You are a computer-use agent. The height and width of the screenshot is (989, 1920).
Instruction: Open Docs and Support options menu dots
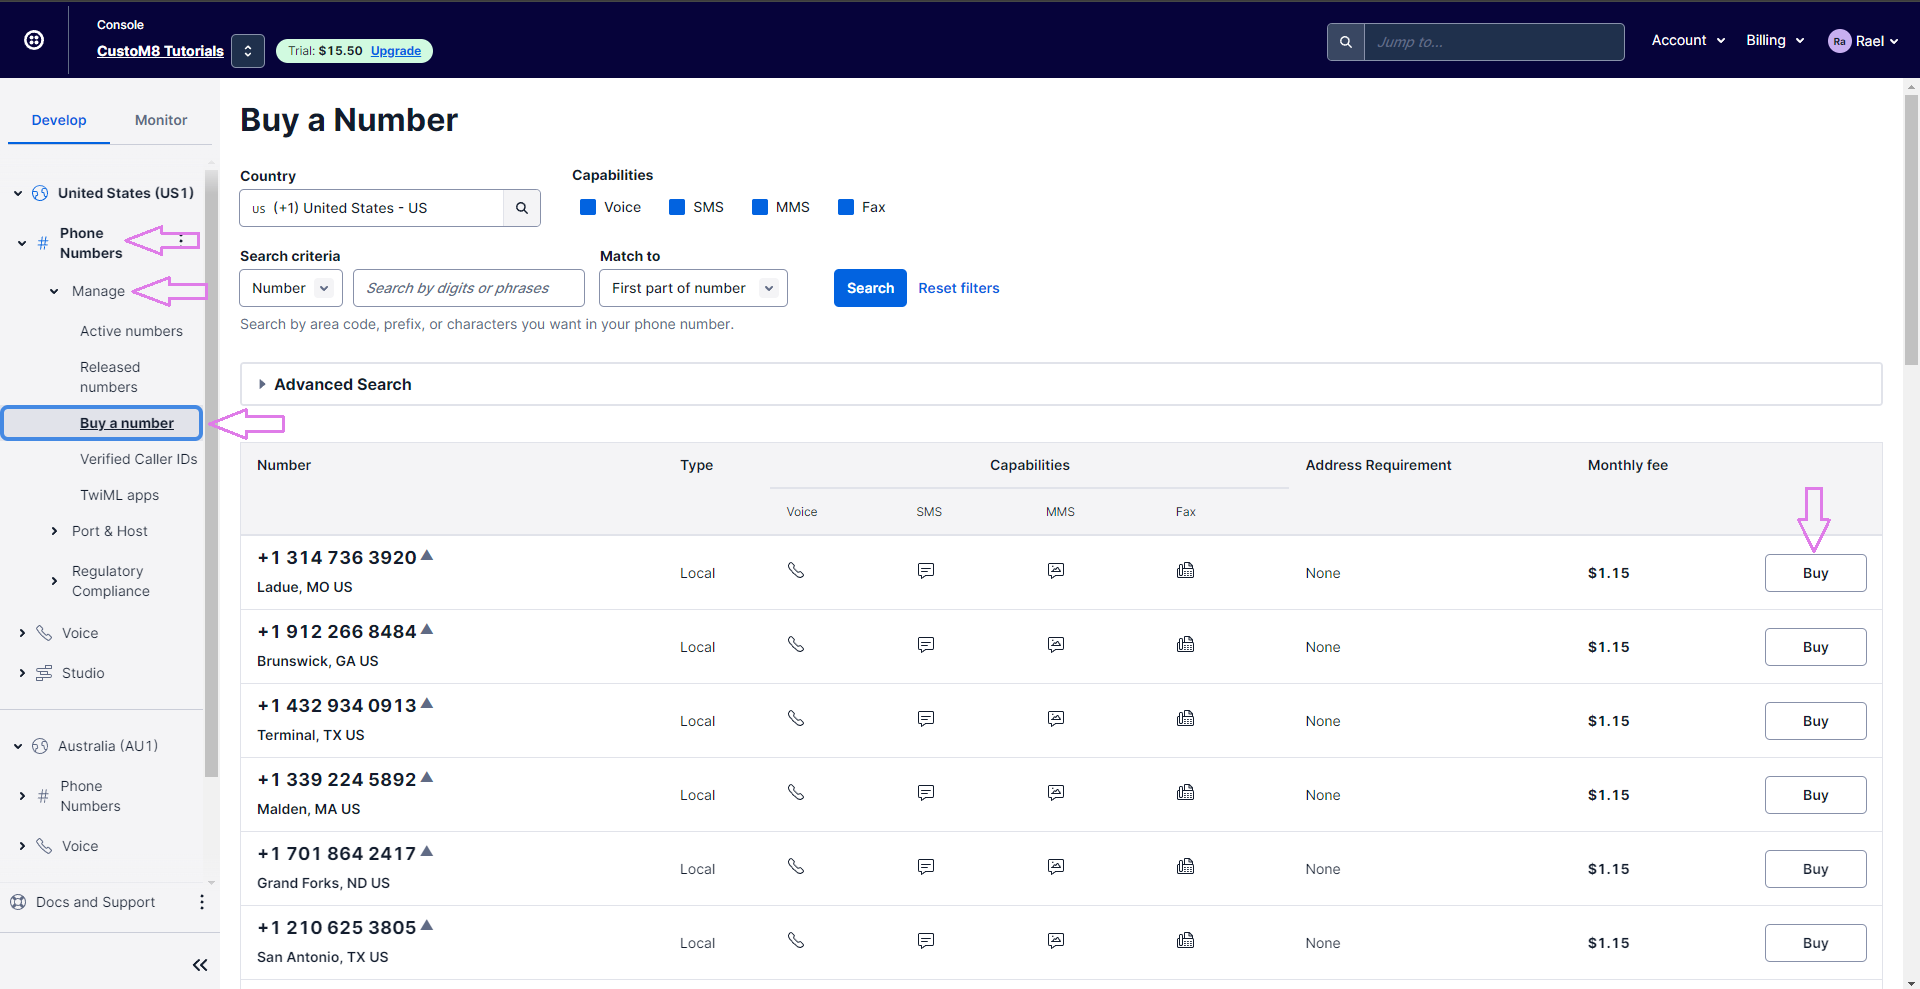coord(202,902)
